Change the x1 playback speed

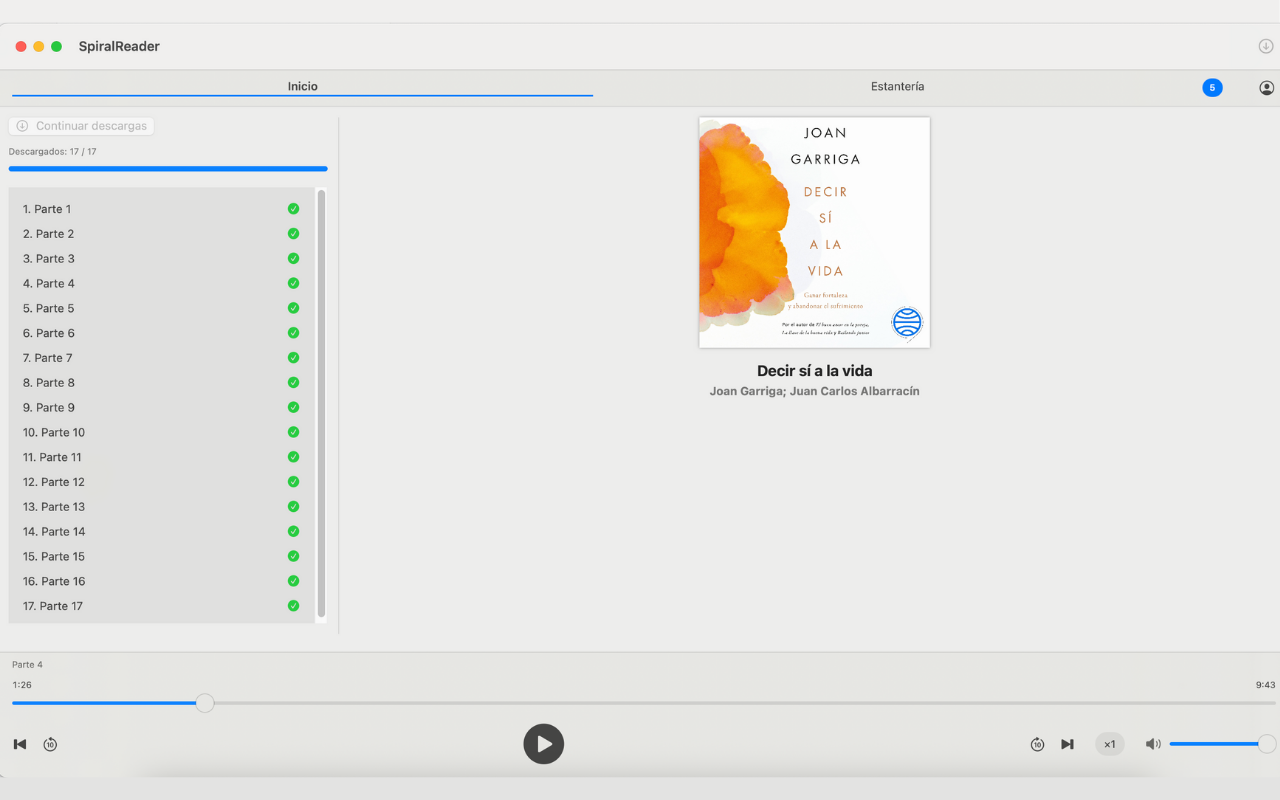[x=1110, y=744]
